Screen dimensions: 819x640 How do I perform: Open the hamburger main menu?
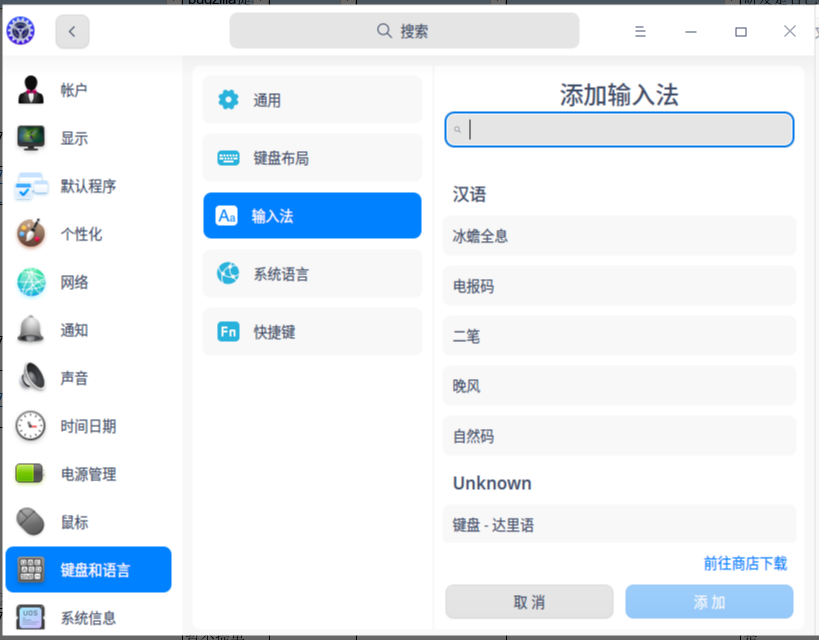(x=640, y=32)
